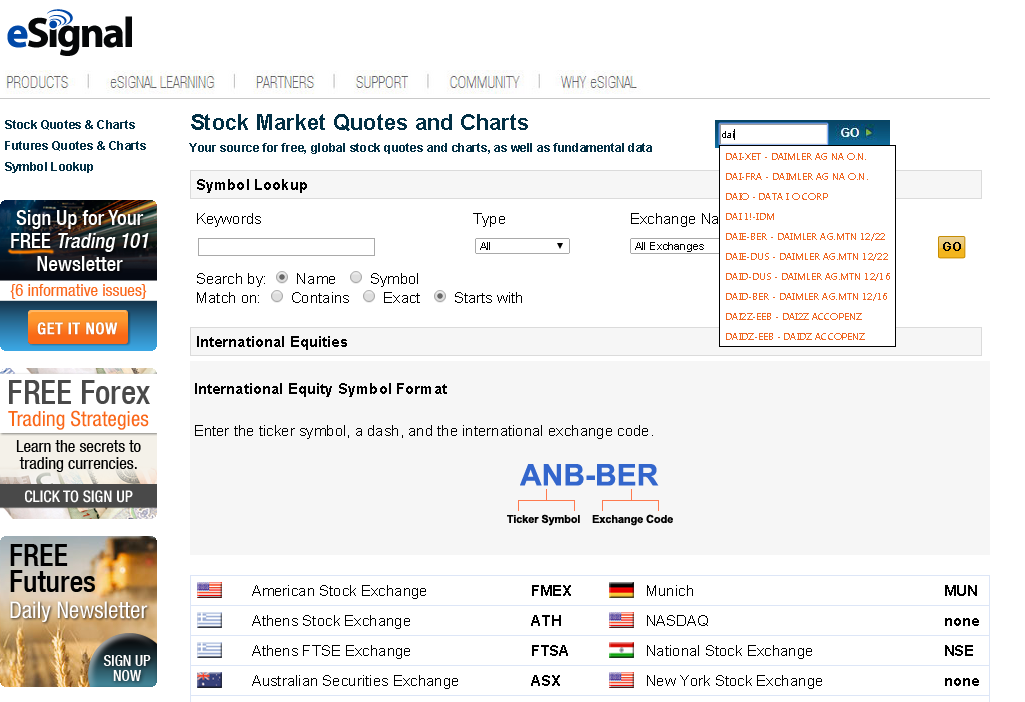Viewport: 1025px width, 702px height.
Task: Click the US flag next to NASDAQ
Action: tap(621, 620)
